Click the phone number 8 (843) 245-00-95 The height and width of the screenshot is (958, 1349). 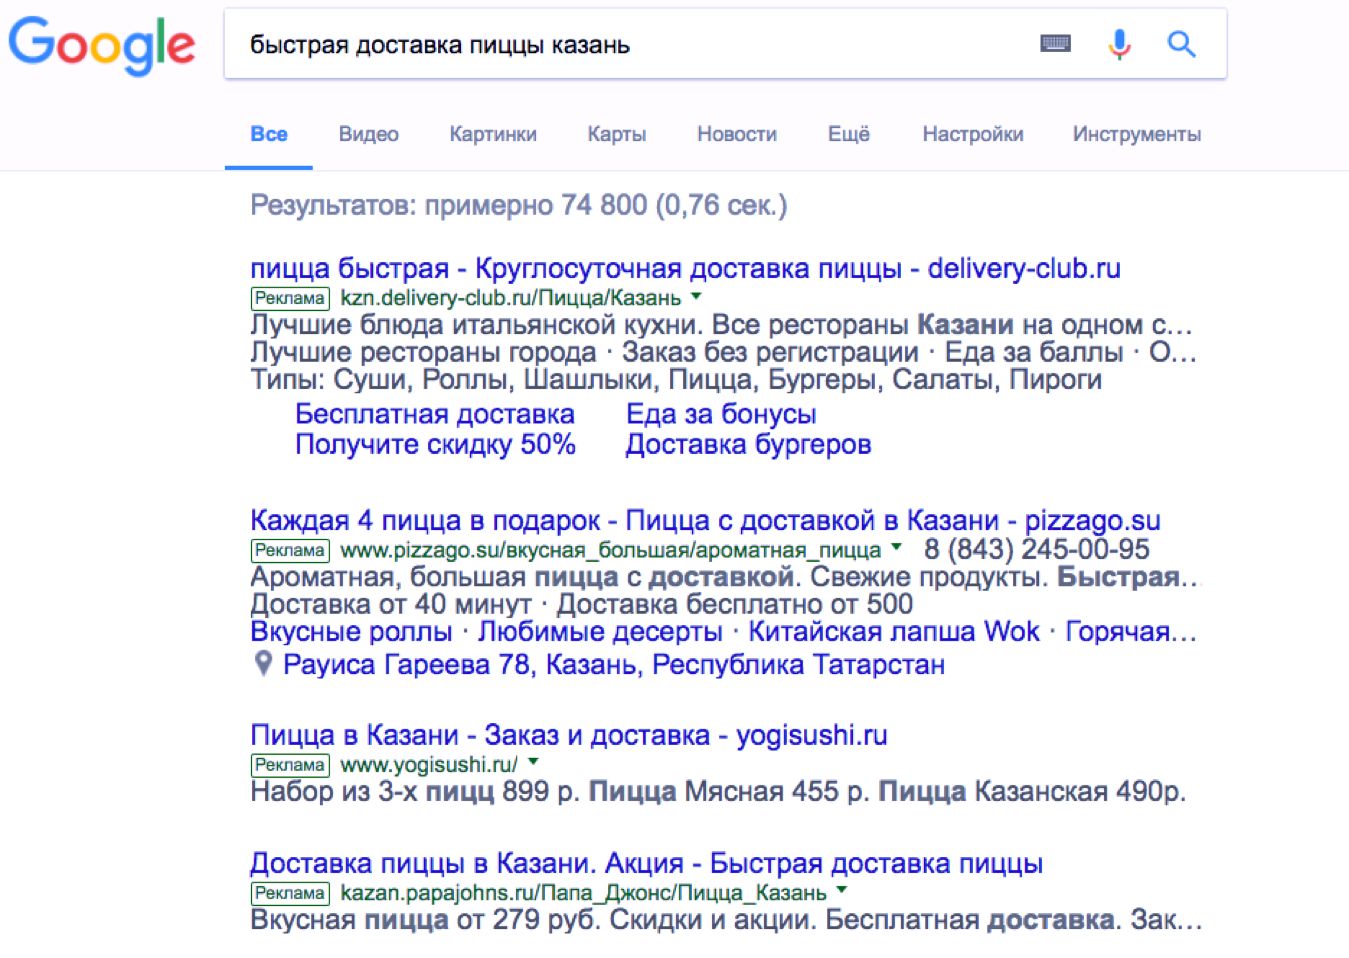[x=1037, y=549]
